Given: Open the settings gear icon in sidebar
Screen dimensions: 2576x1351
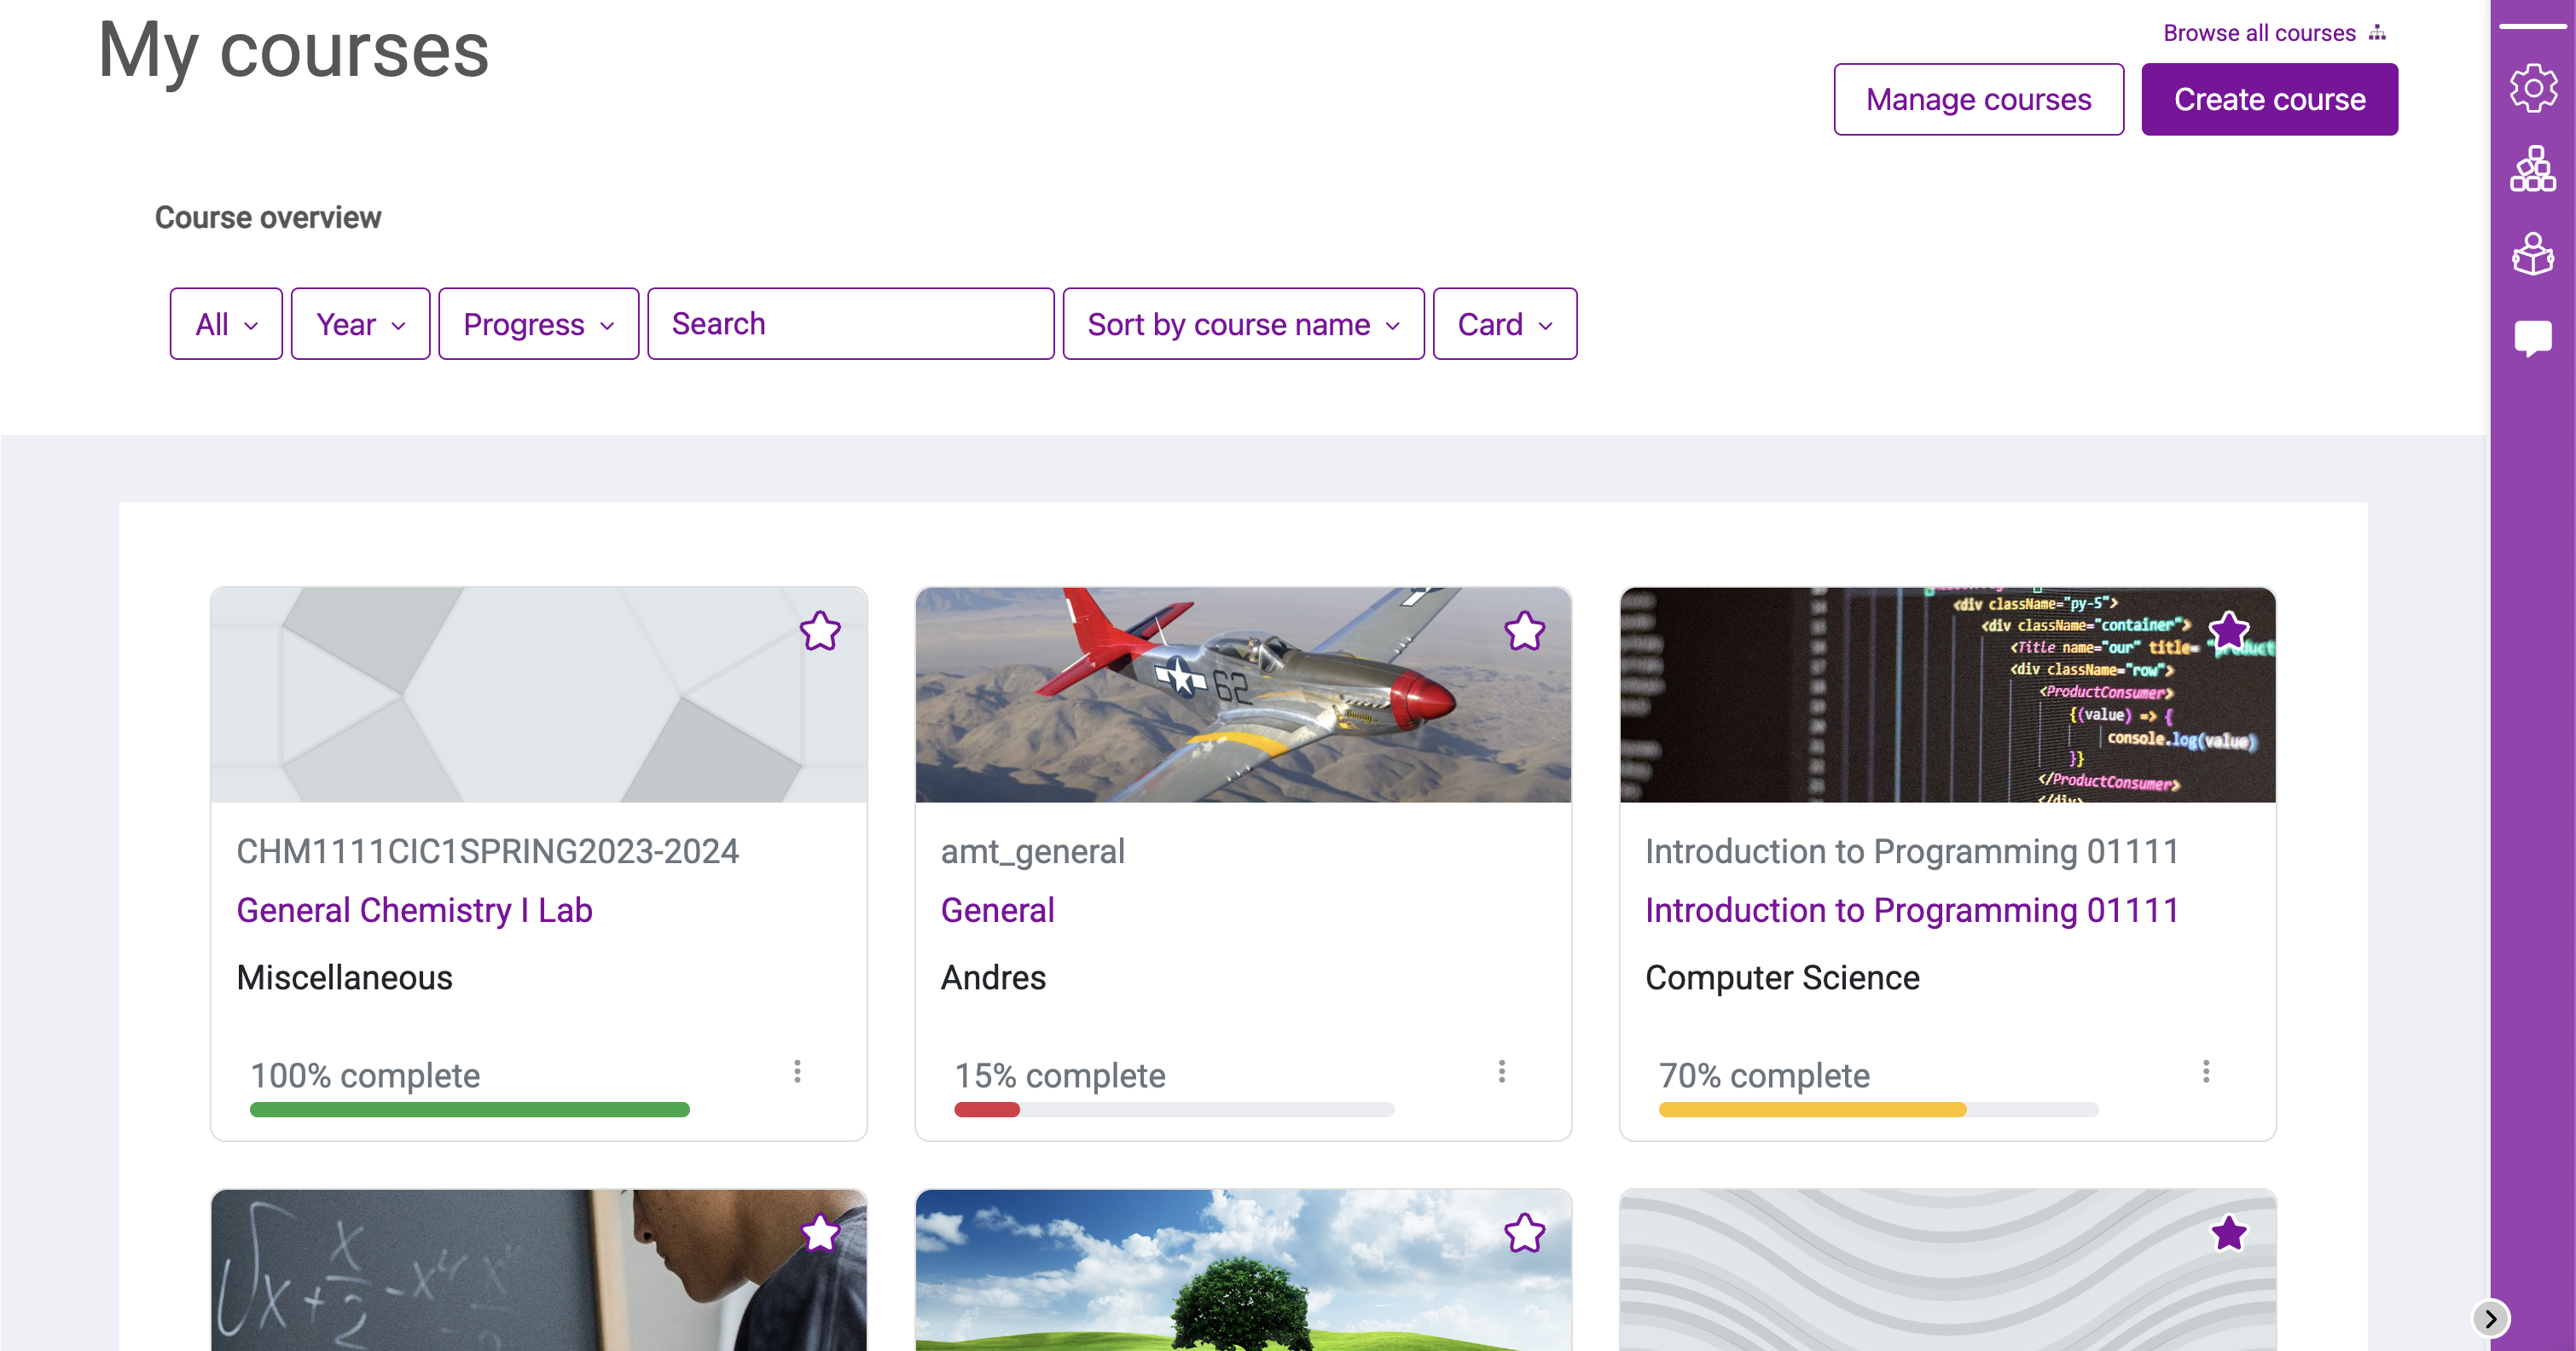Looking at the screenshot, I should point(2532,88).
